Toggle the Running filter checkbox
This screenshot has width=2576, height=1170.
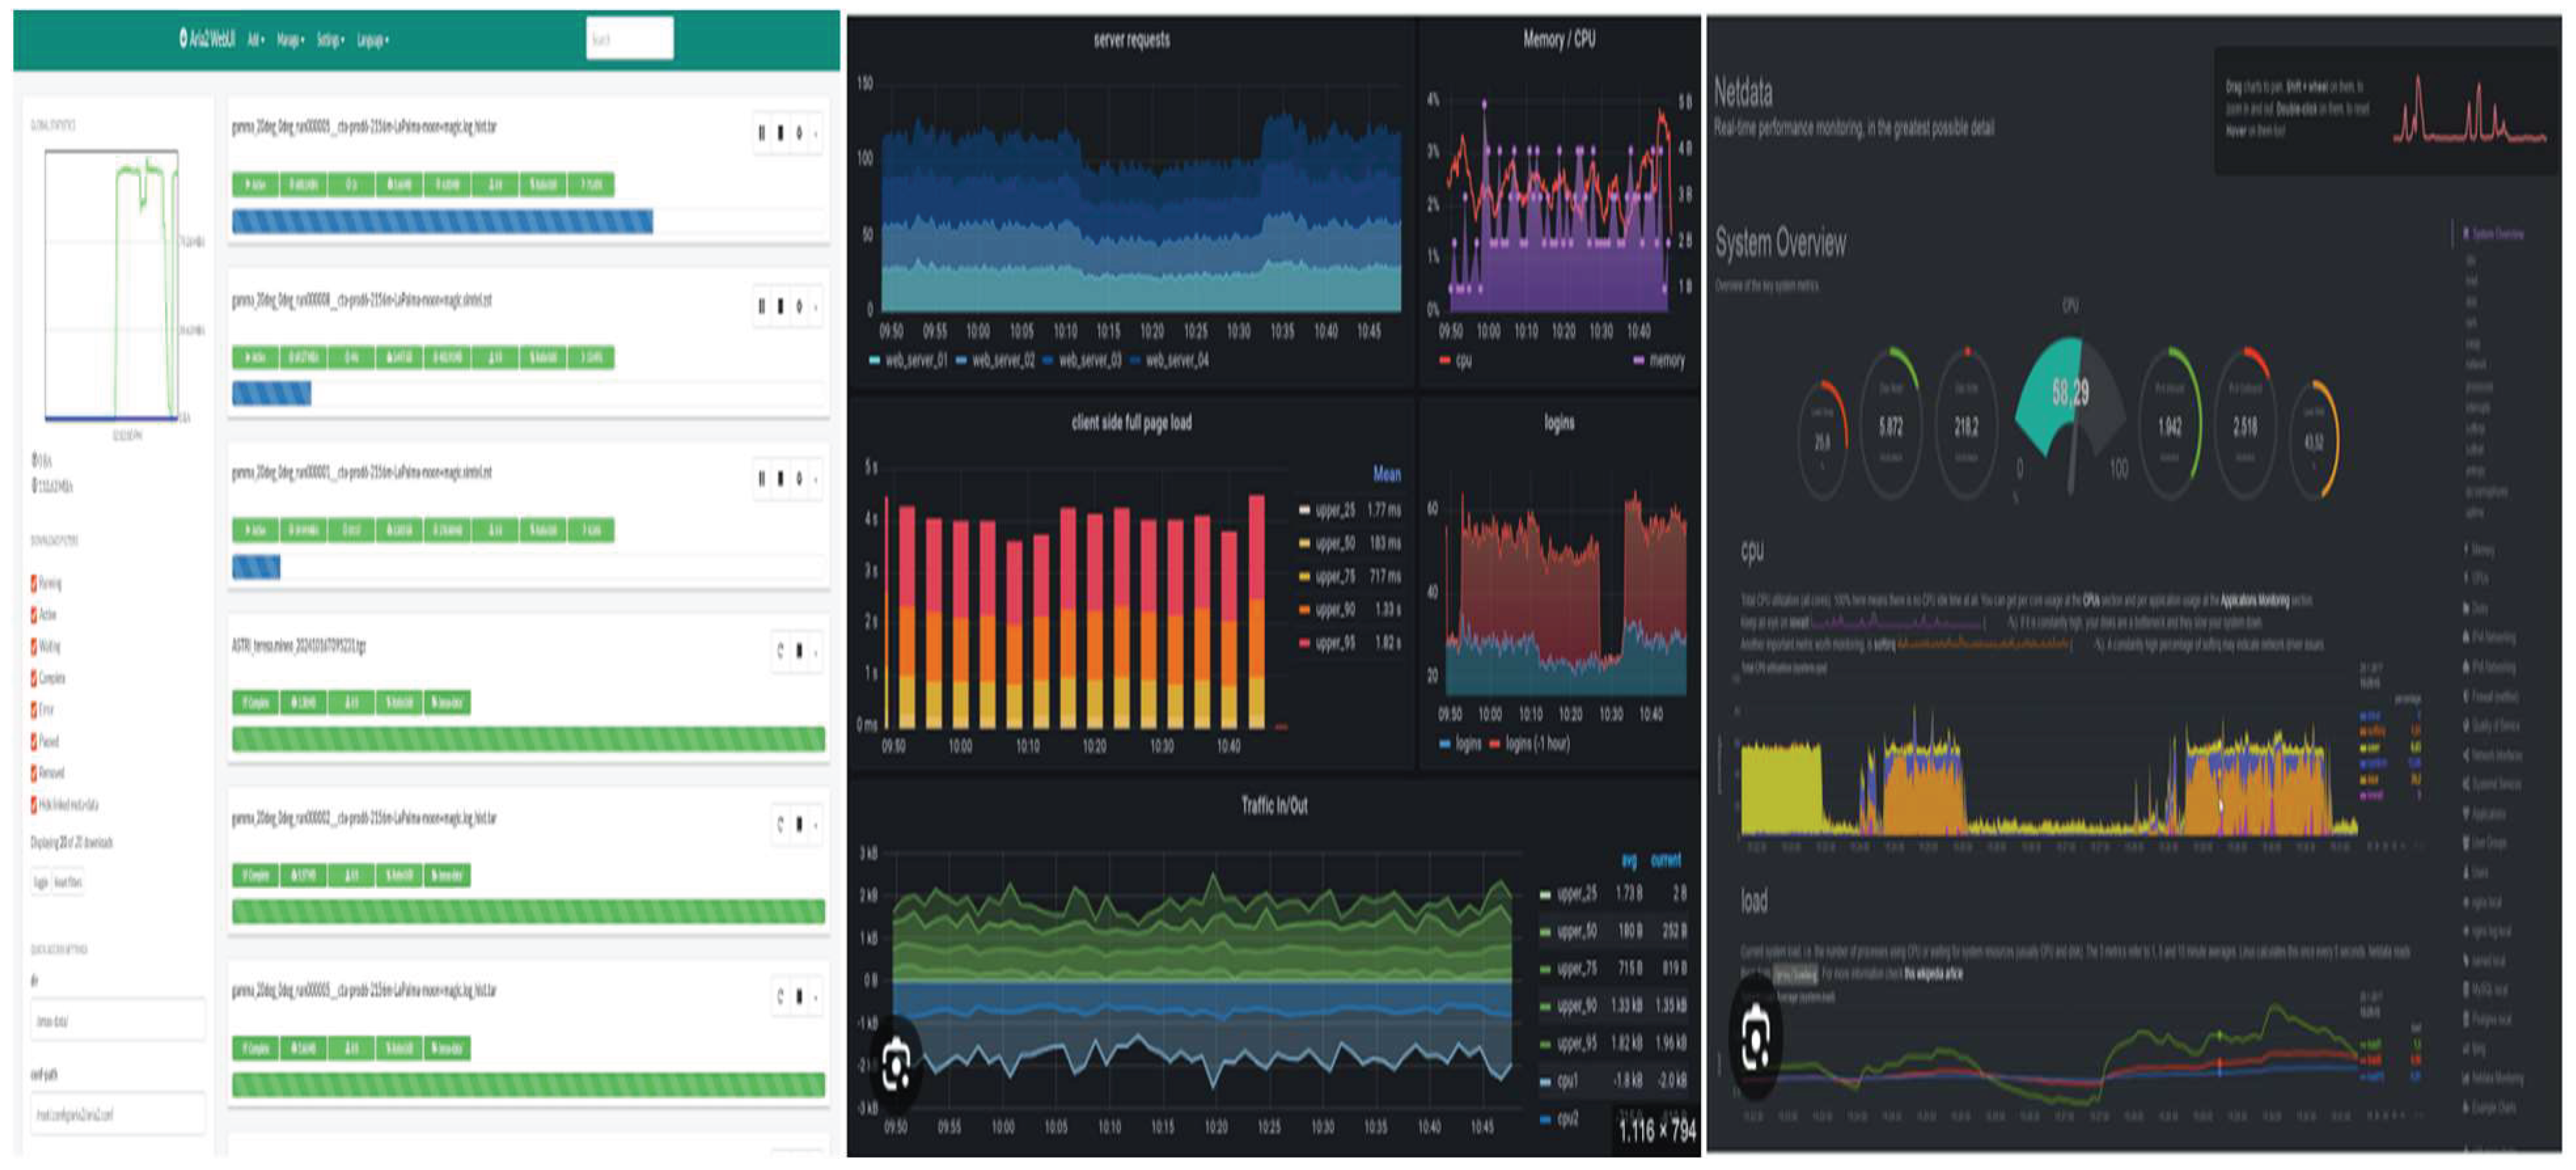coord(34,583)
